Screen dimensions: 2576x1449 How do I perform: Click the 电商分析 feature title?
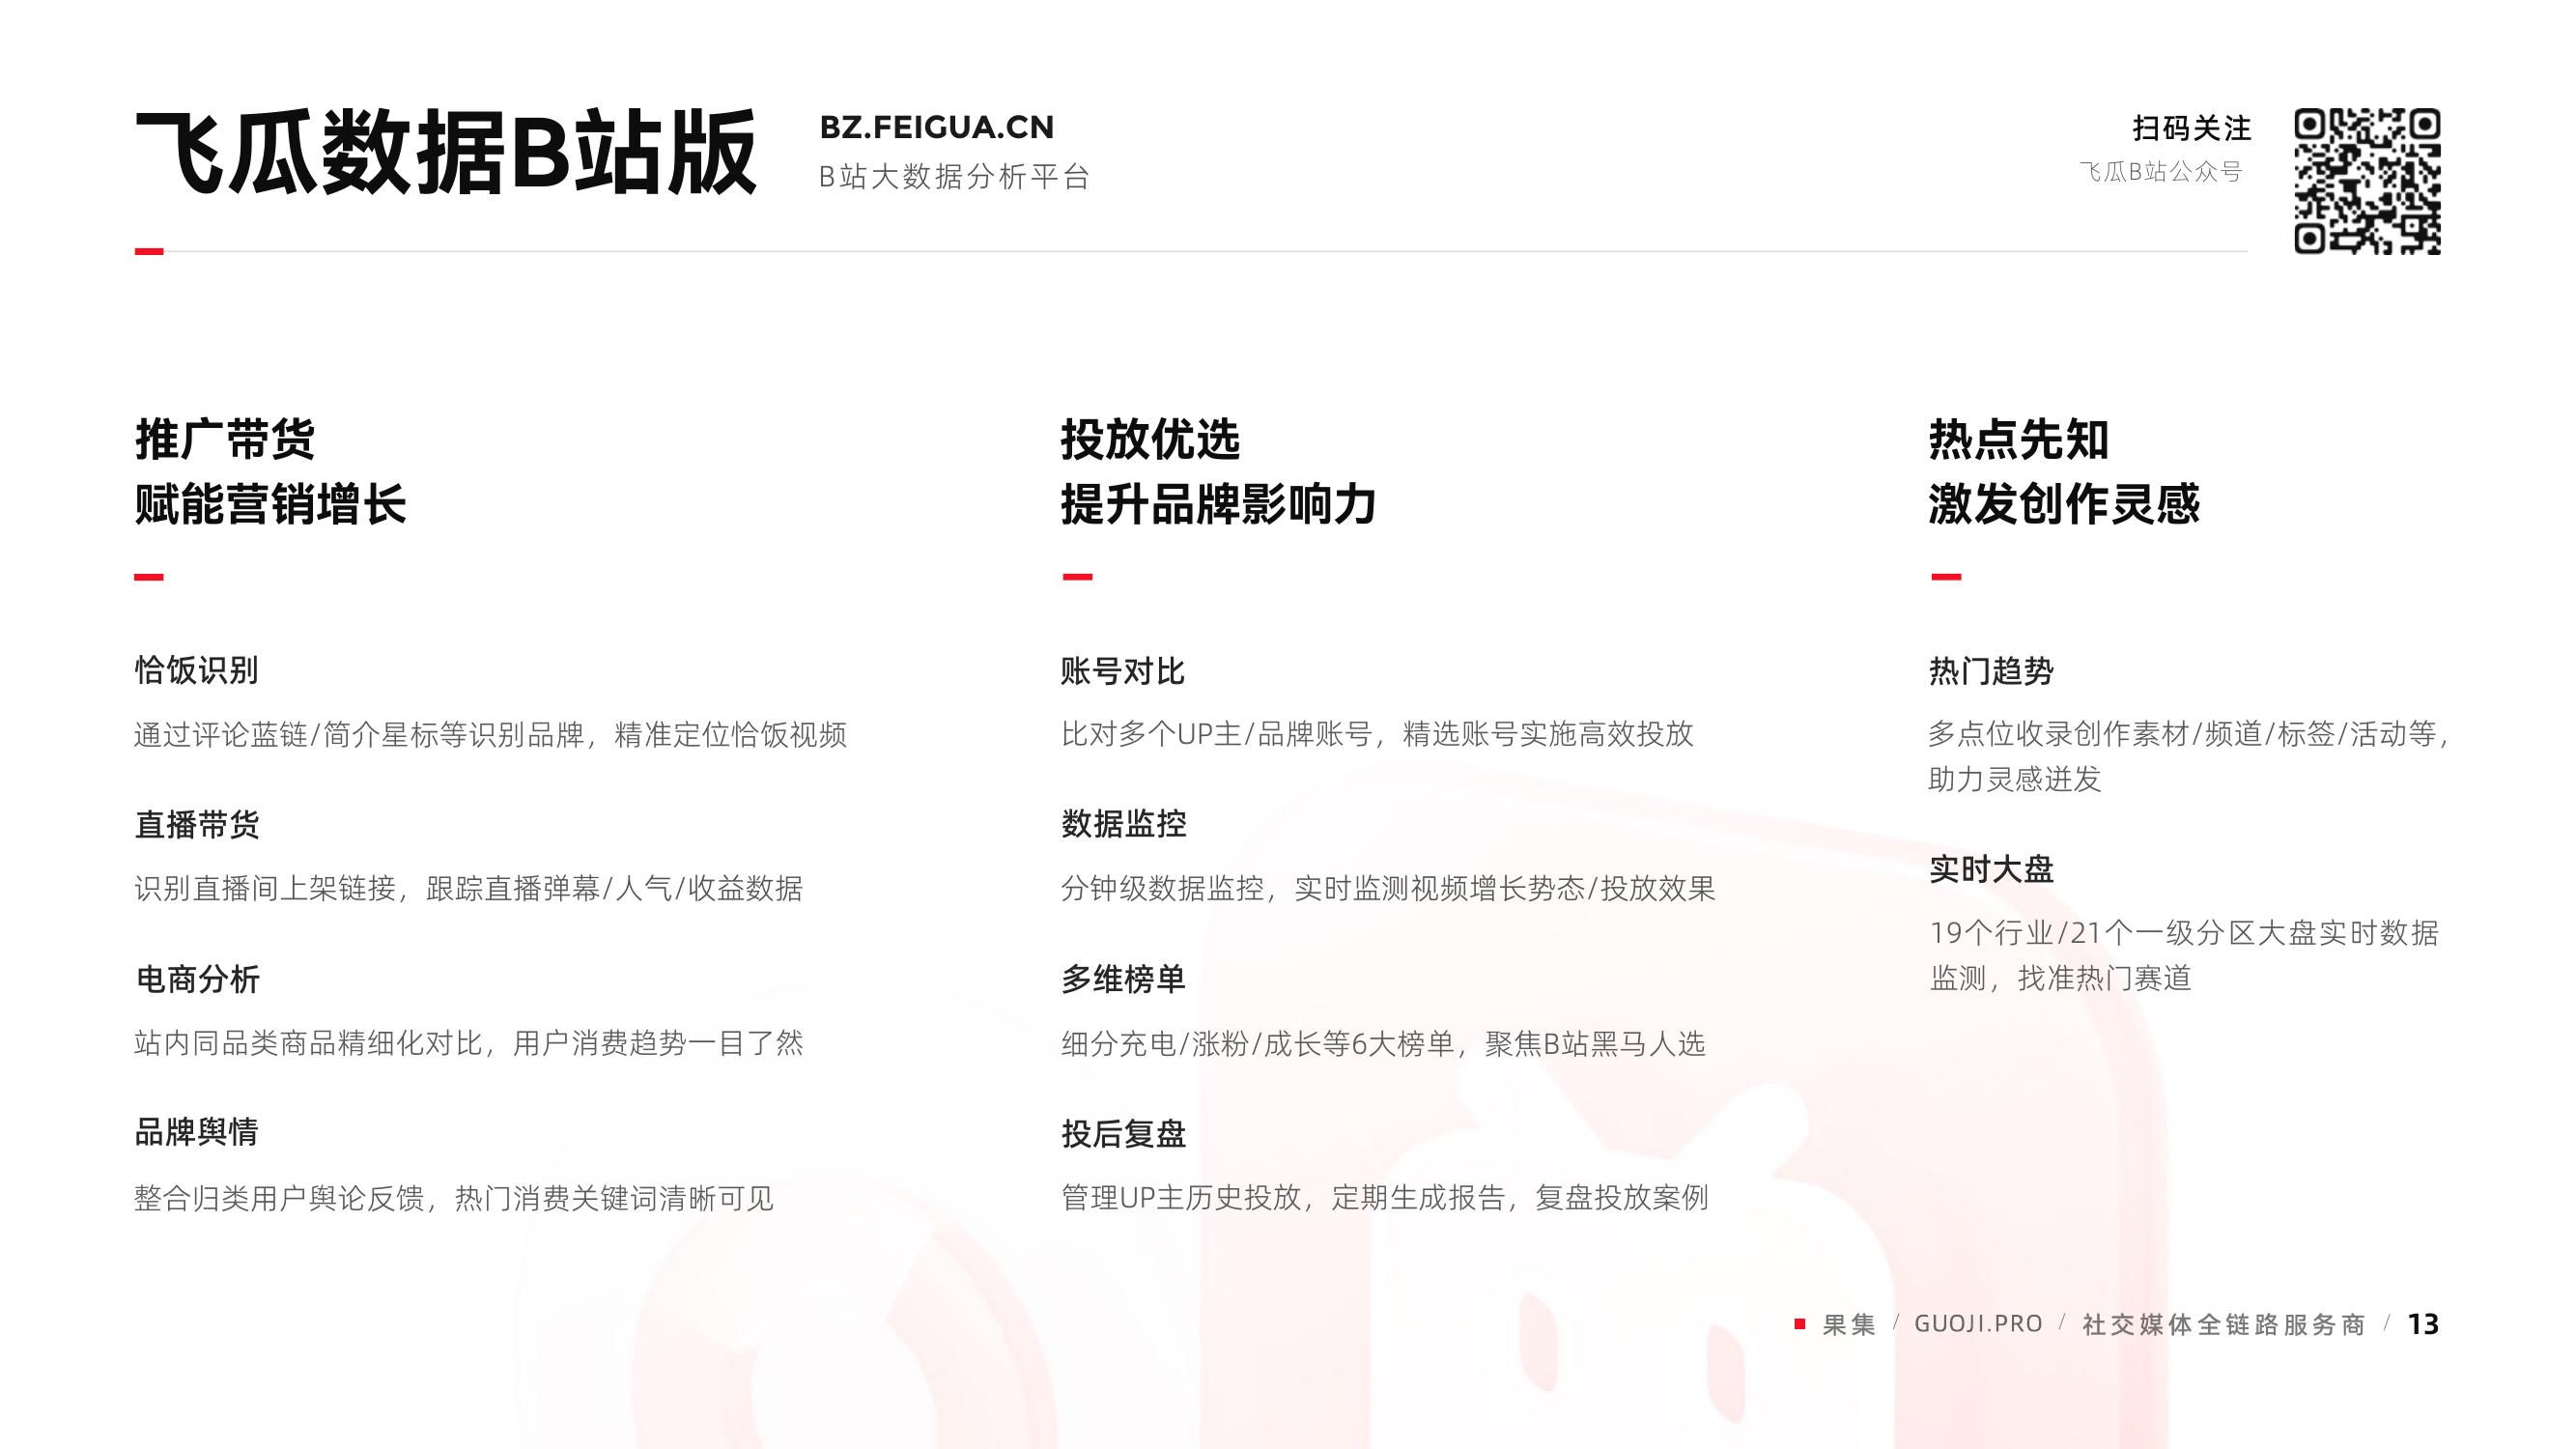197,979
